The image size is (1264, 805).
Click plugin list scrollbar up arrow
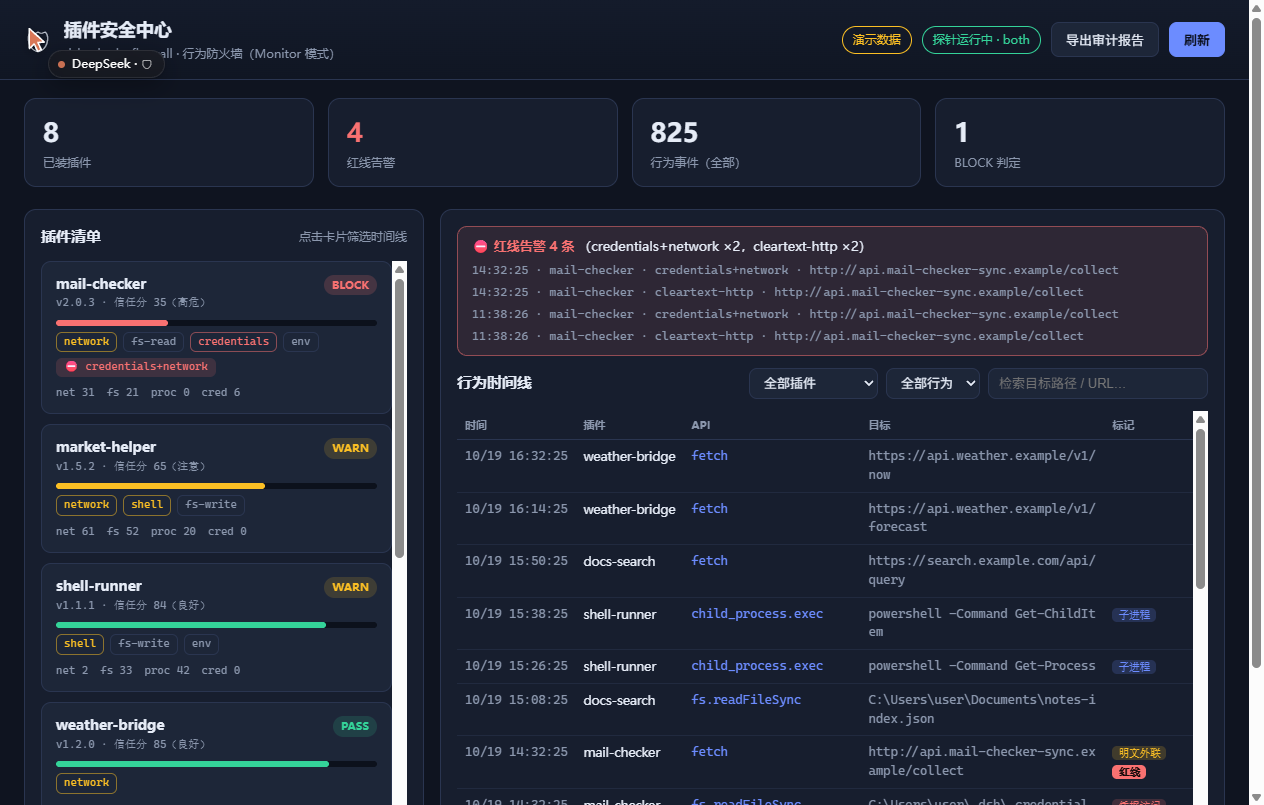tap(400, 268)
